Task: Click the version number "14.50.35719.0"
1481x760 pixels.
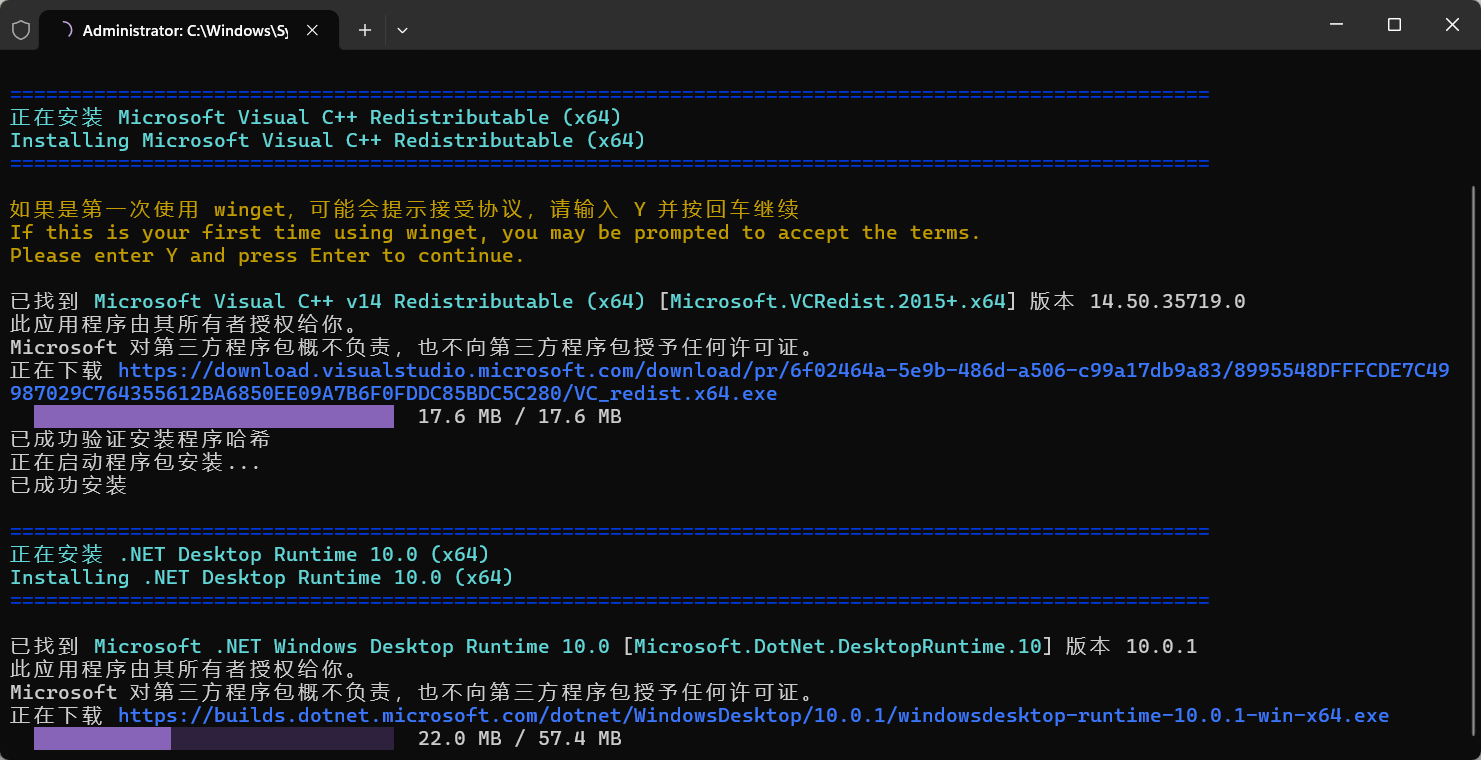Action: pos(1168,302)
